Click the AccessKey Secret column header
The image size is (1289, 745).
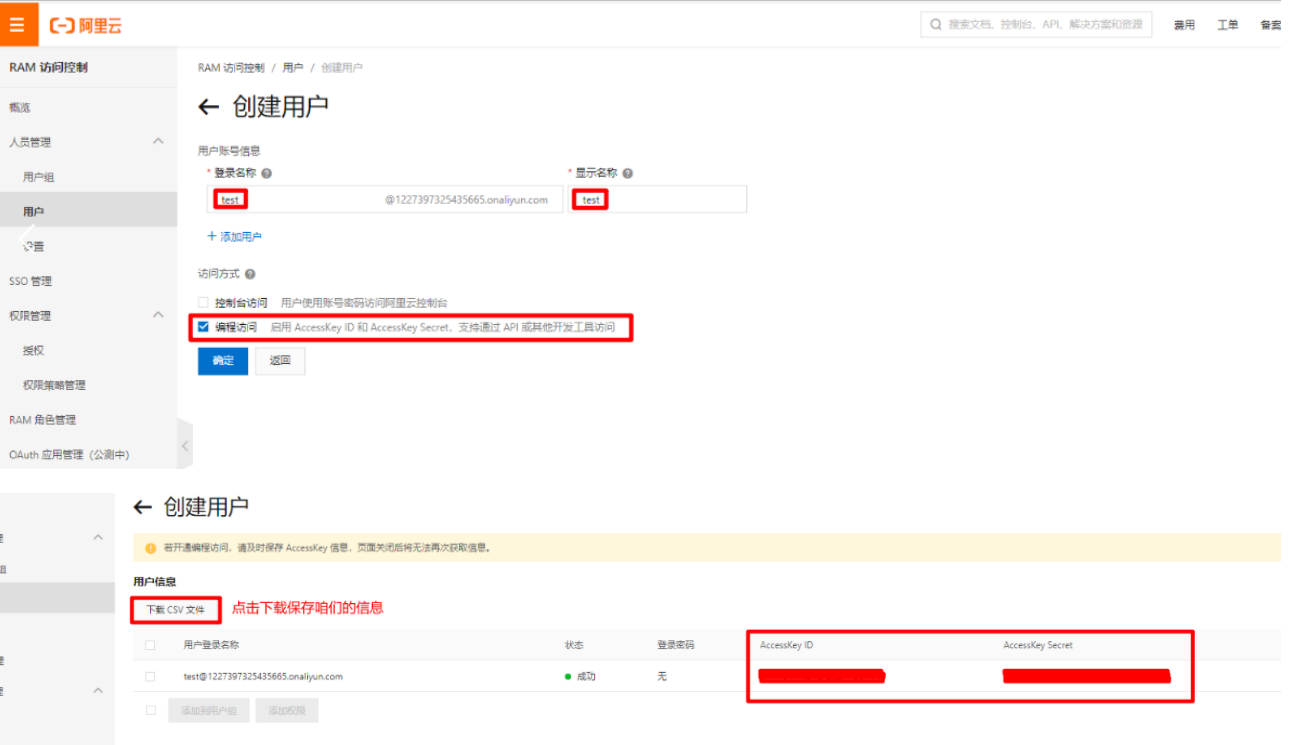pyautogui.click(x=1038, y=646)
